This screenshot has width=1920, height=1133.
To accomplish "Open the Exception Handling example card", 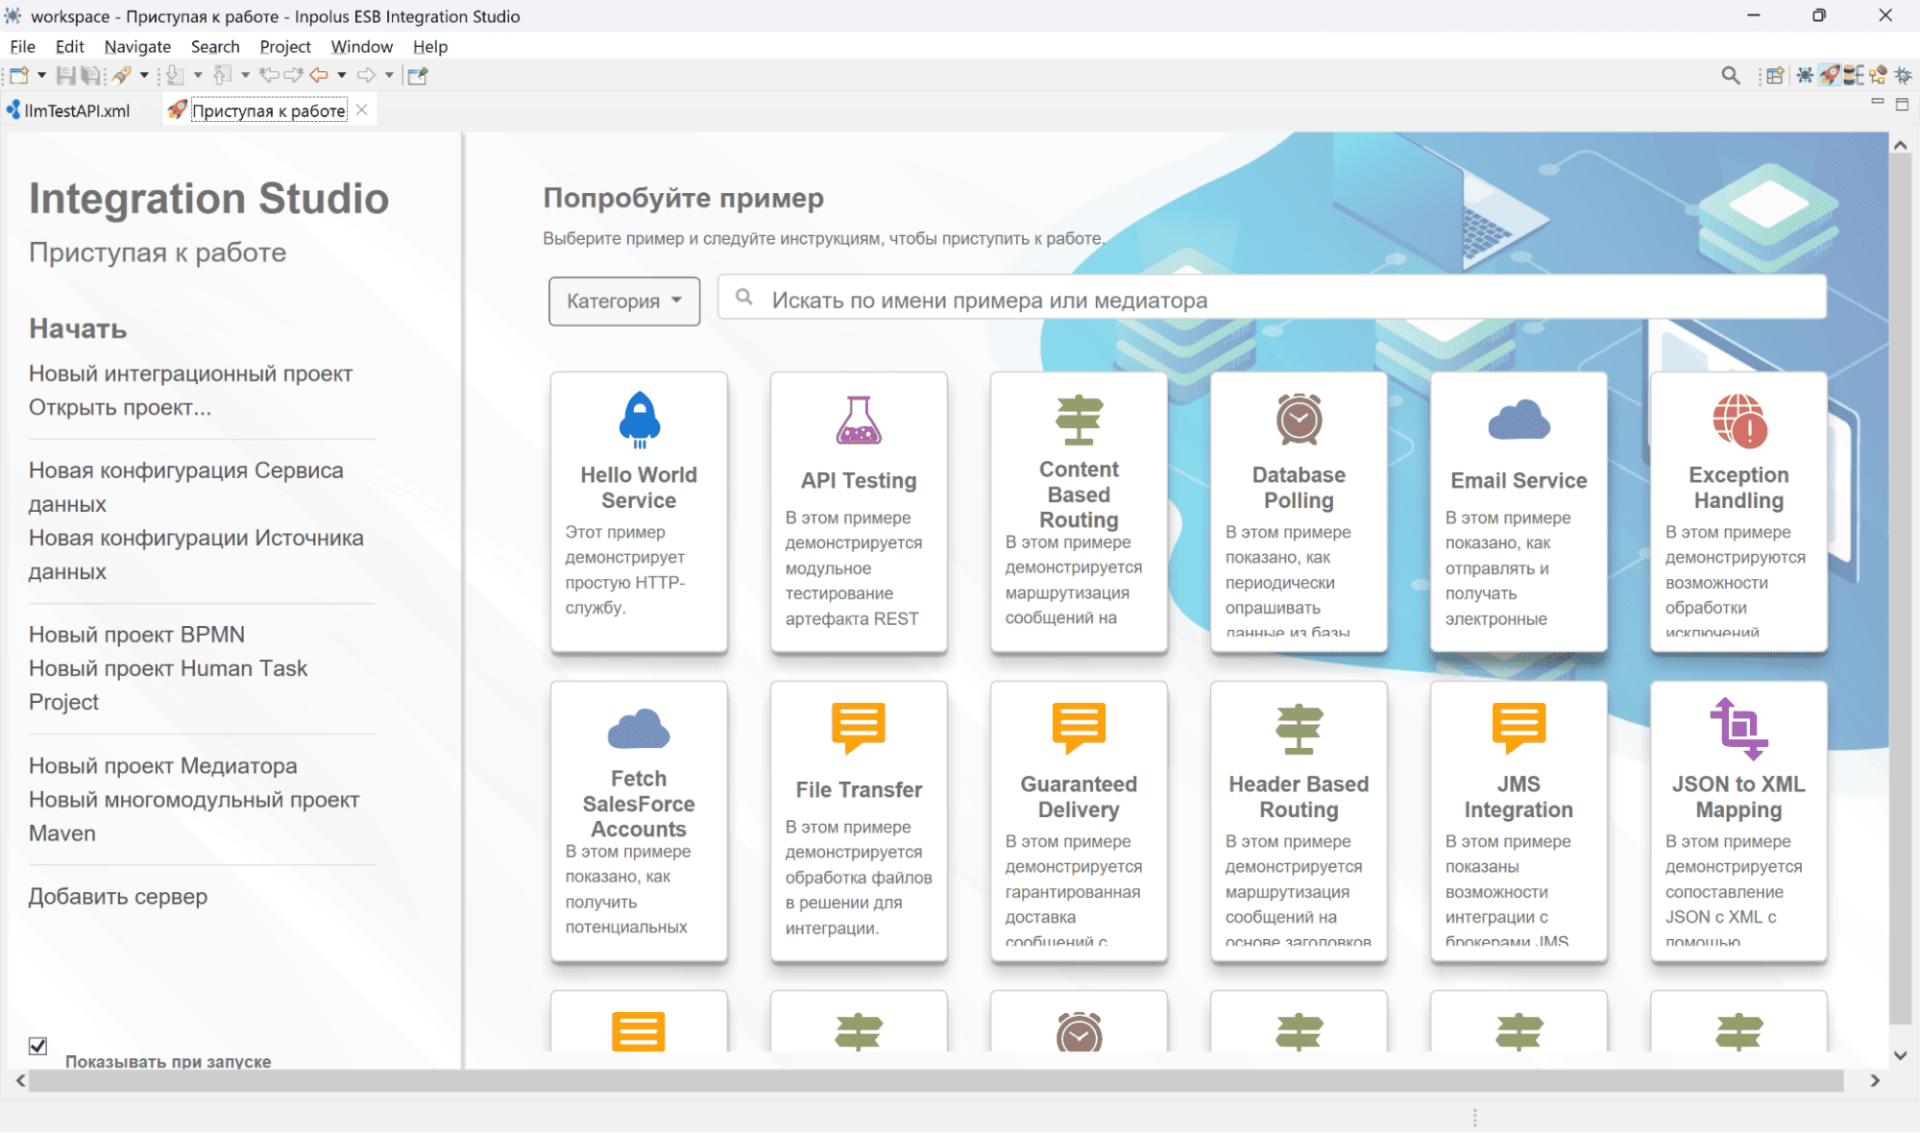I will [1739, 512].
